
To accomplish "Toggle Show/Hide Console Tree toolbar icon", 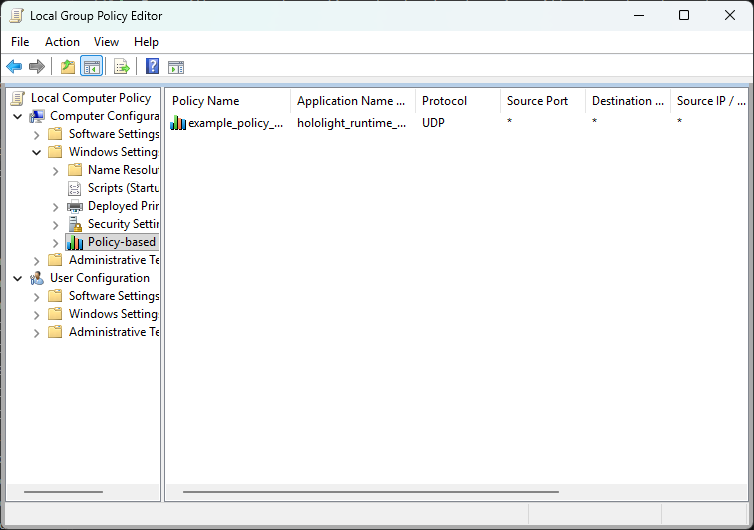I will click(91, 66).
